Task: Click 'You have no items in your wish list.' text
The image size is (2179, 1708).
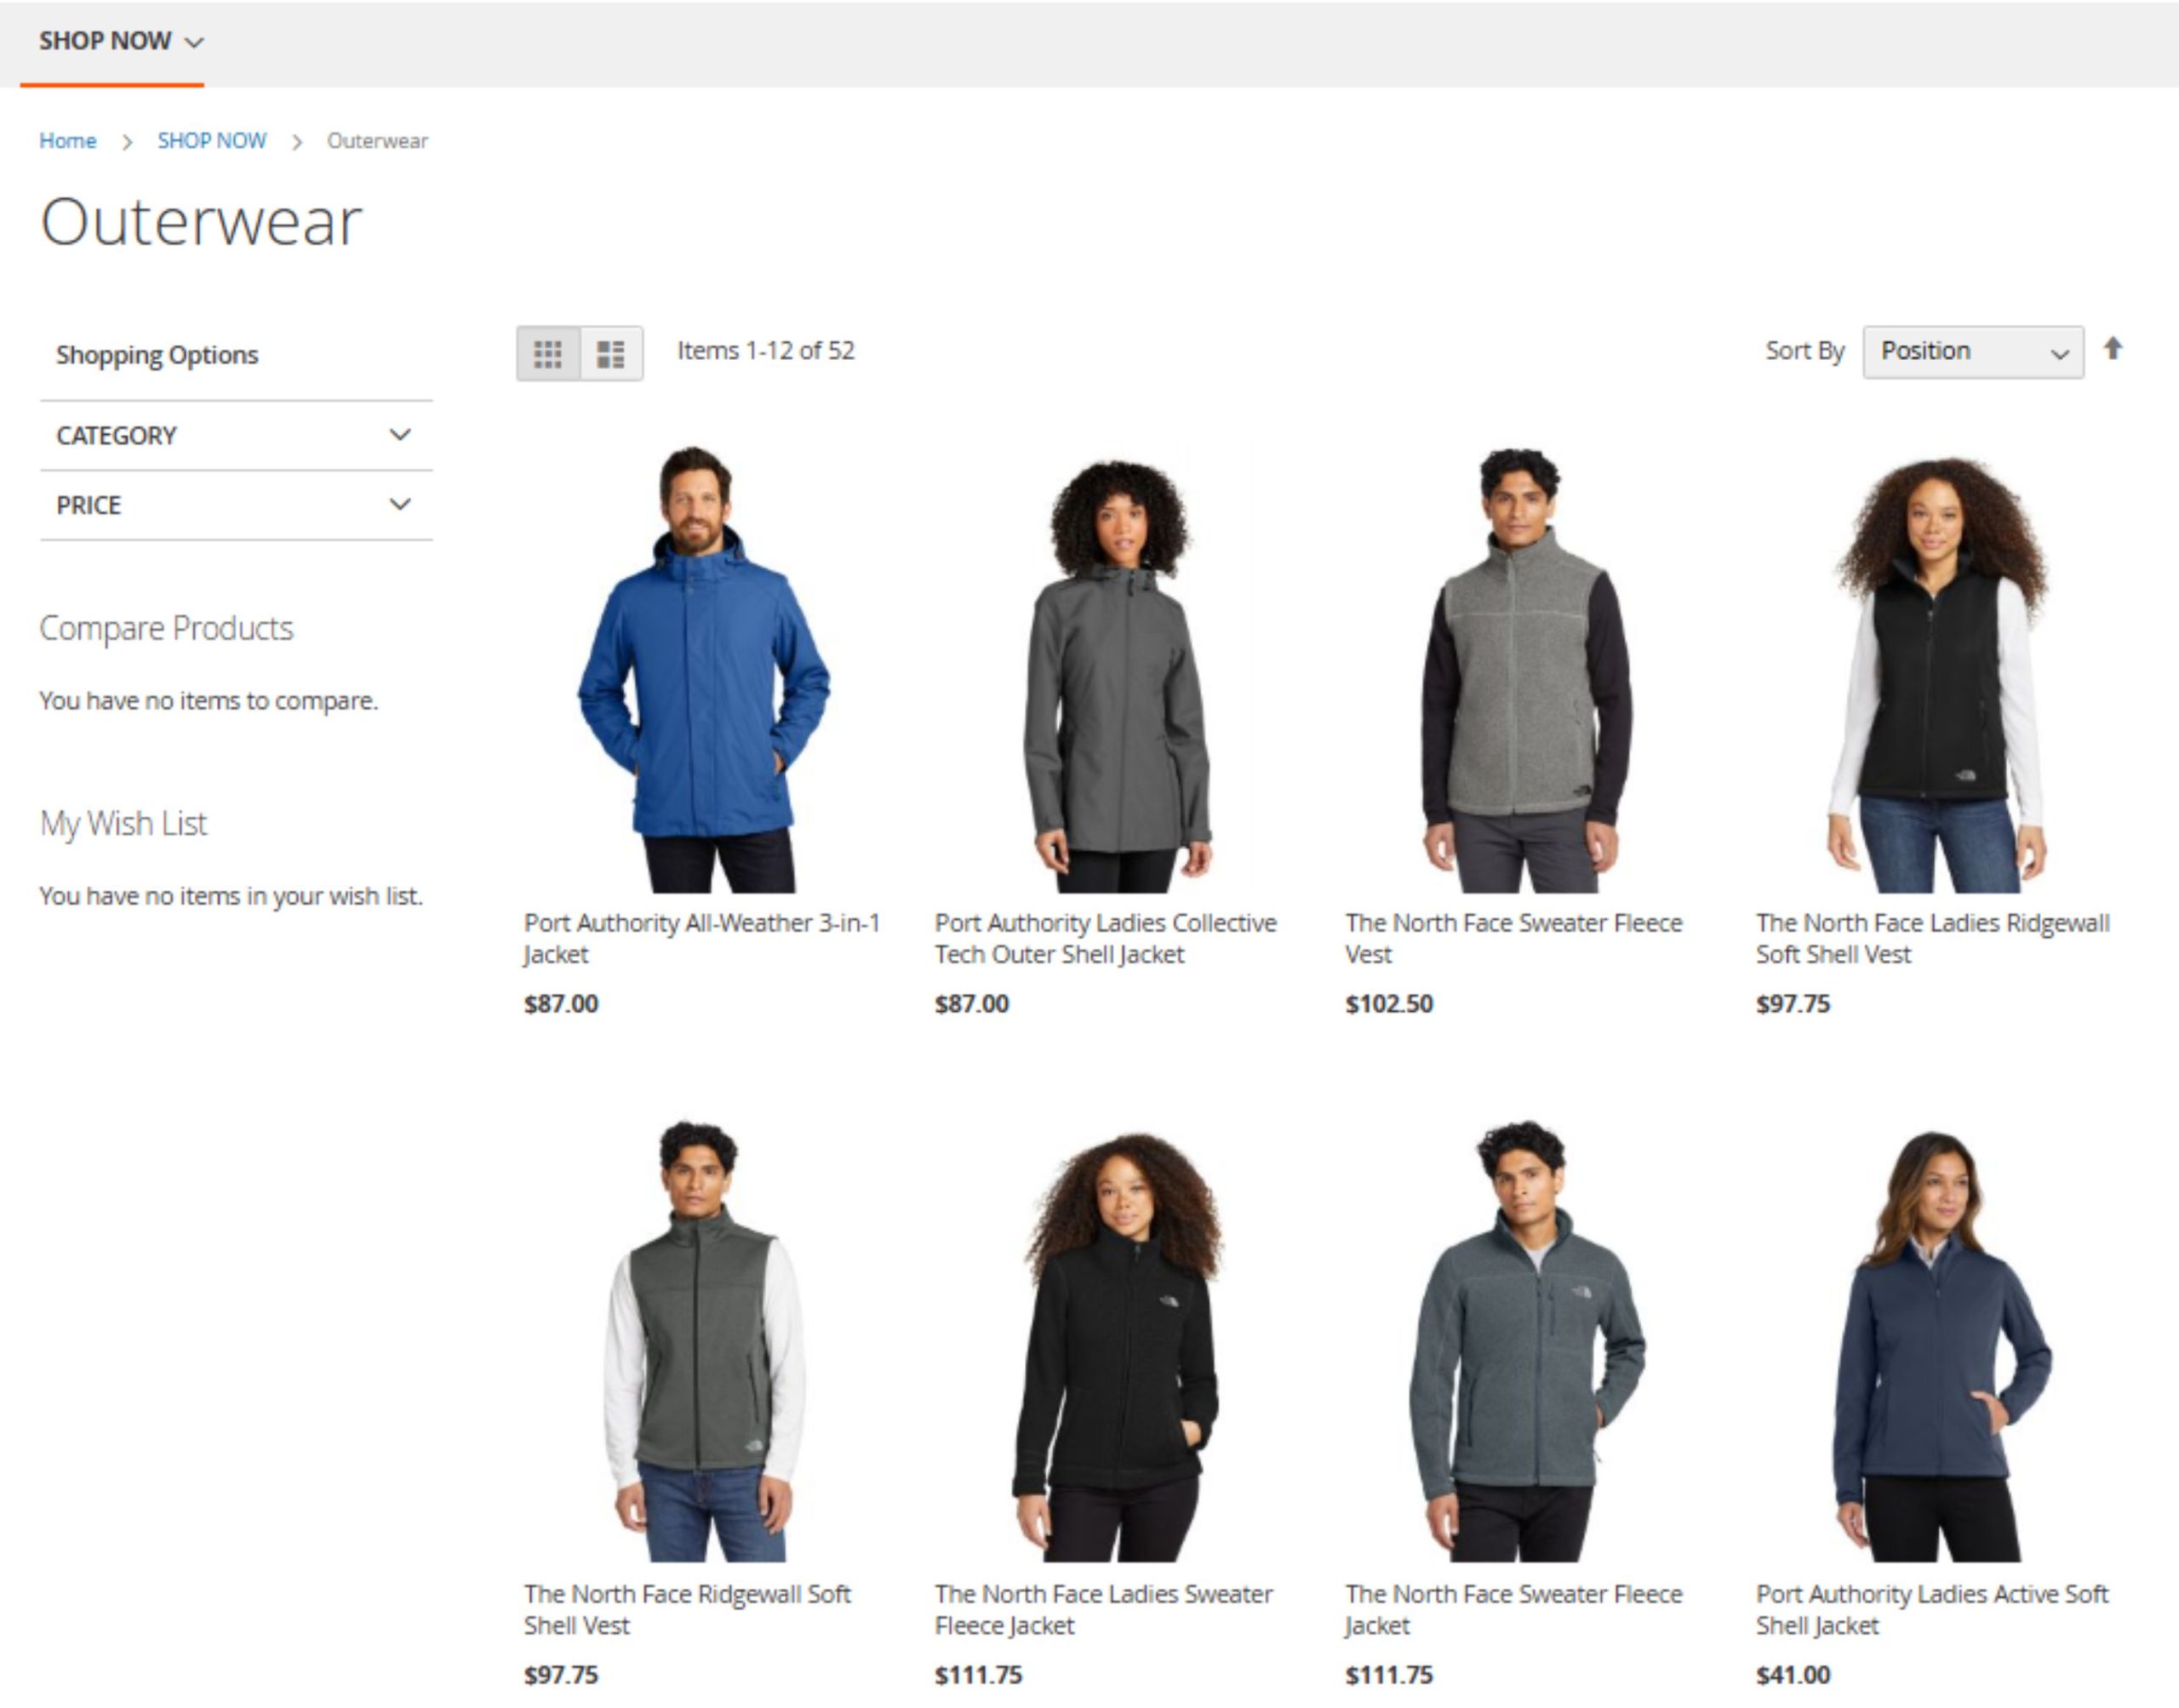Action: [x=231, y=896]
